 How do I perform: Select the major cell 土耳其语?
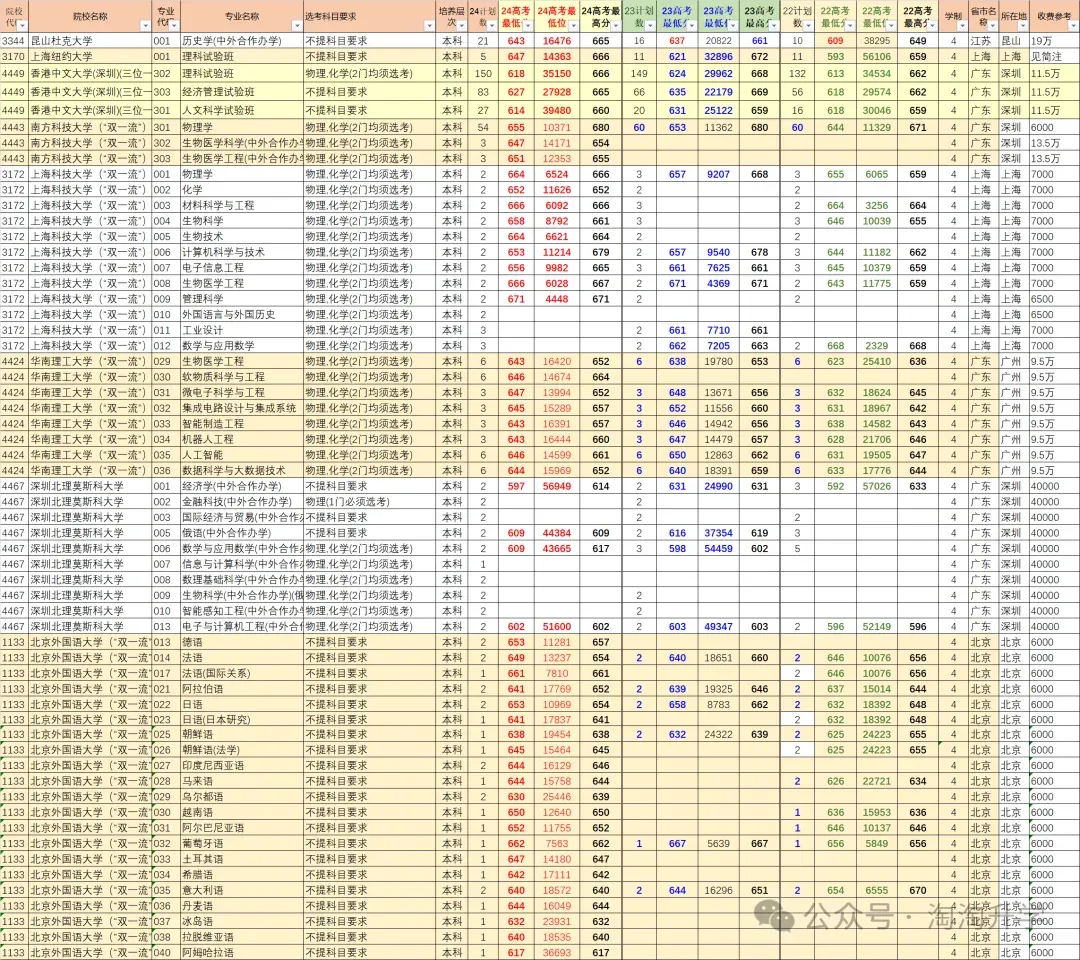[242, 859]
